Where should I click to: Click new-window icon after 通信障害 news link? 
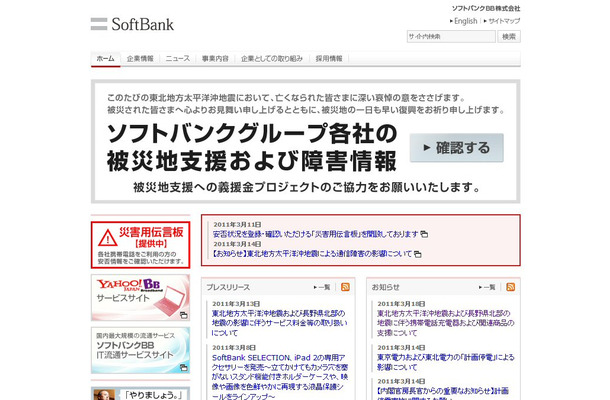[417, 254]
